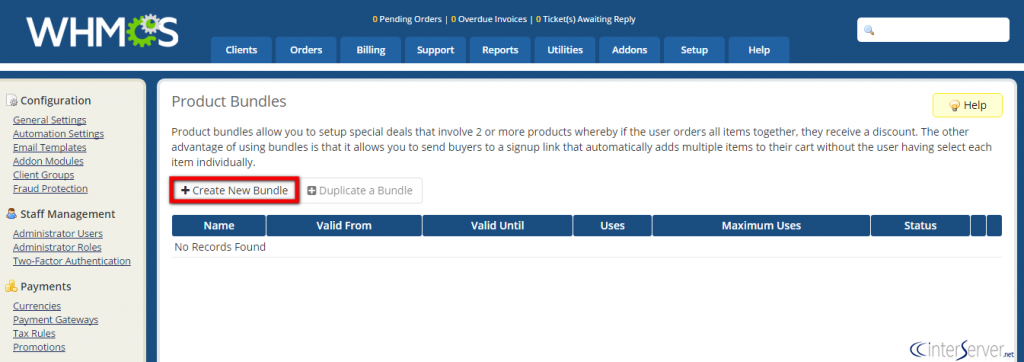Viewport: 1024px width, 362px height.
Task: Click the Staff Management sidebar heading
Action: (68, 214)
